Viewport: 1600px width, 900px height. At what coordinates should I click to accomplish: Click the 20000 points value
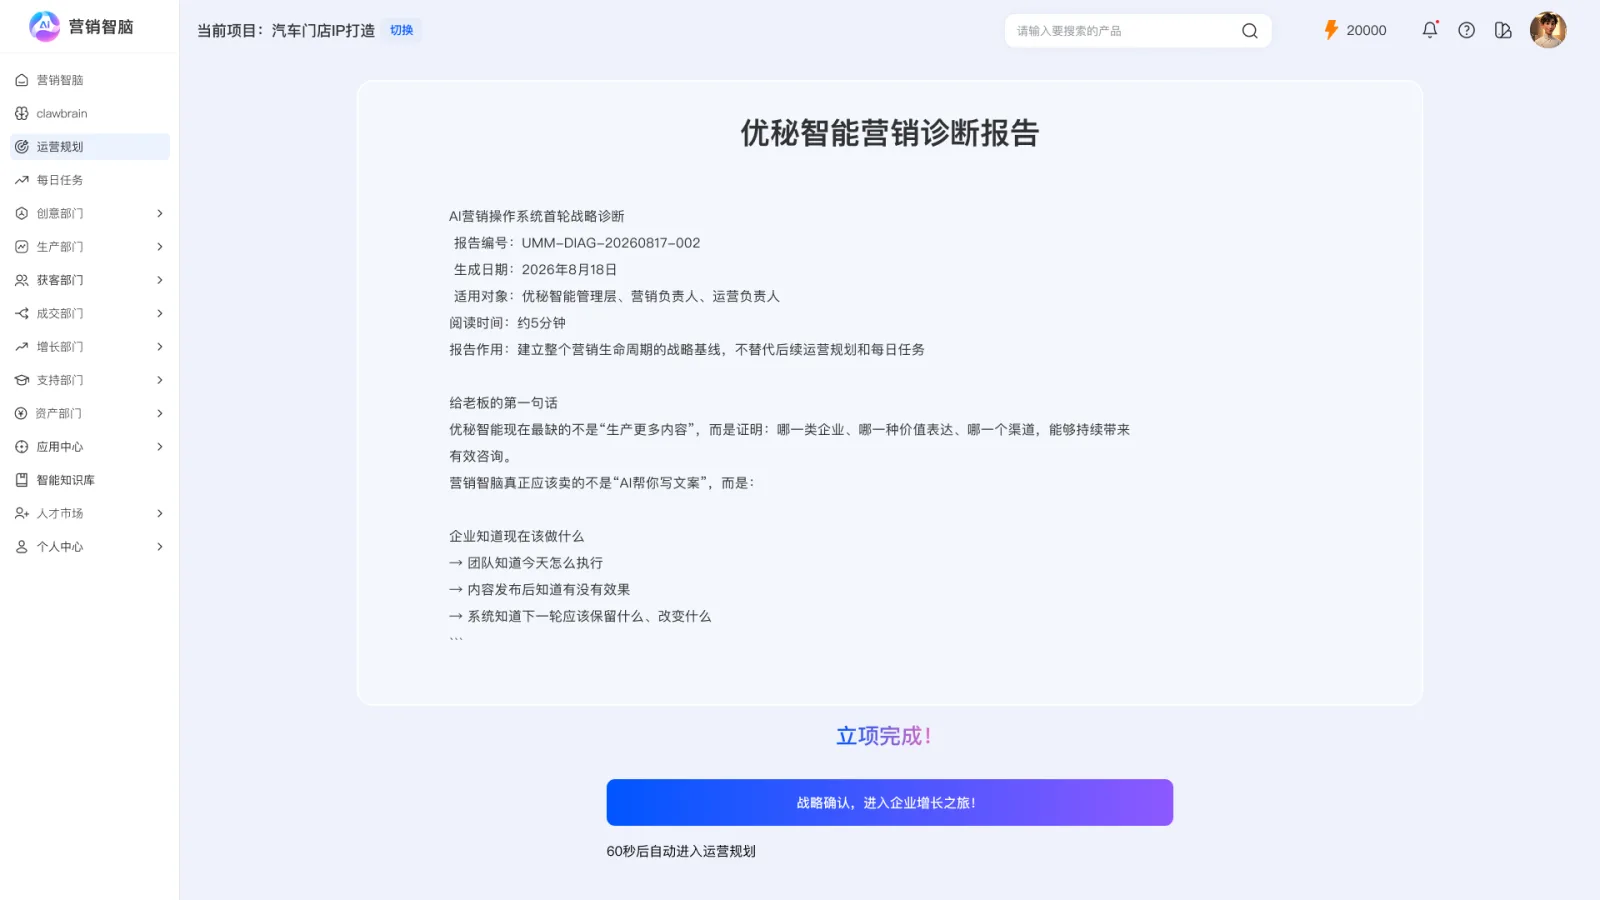(1366, 30)
